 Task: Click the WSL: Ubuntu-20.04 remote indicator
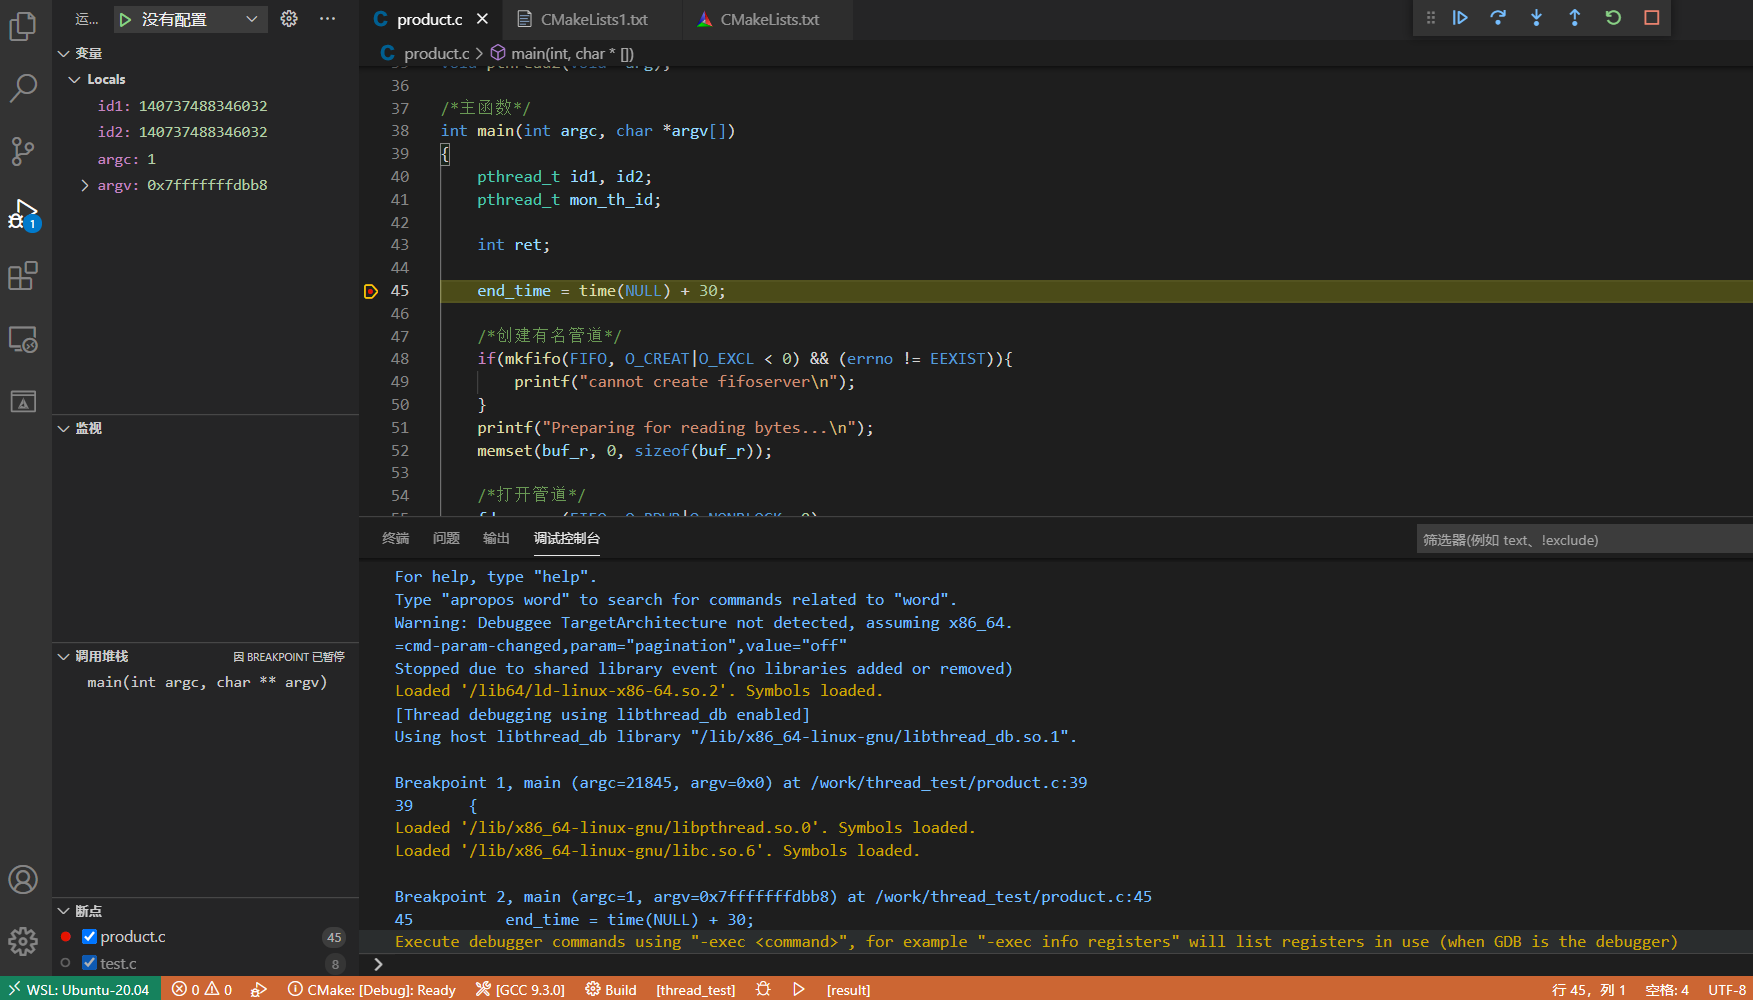coord(80,989)
